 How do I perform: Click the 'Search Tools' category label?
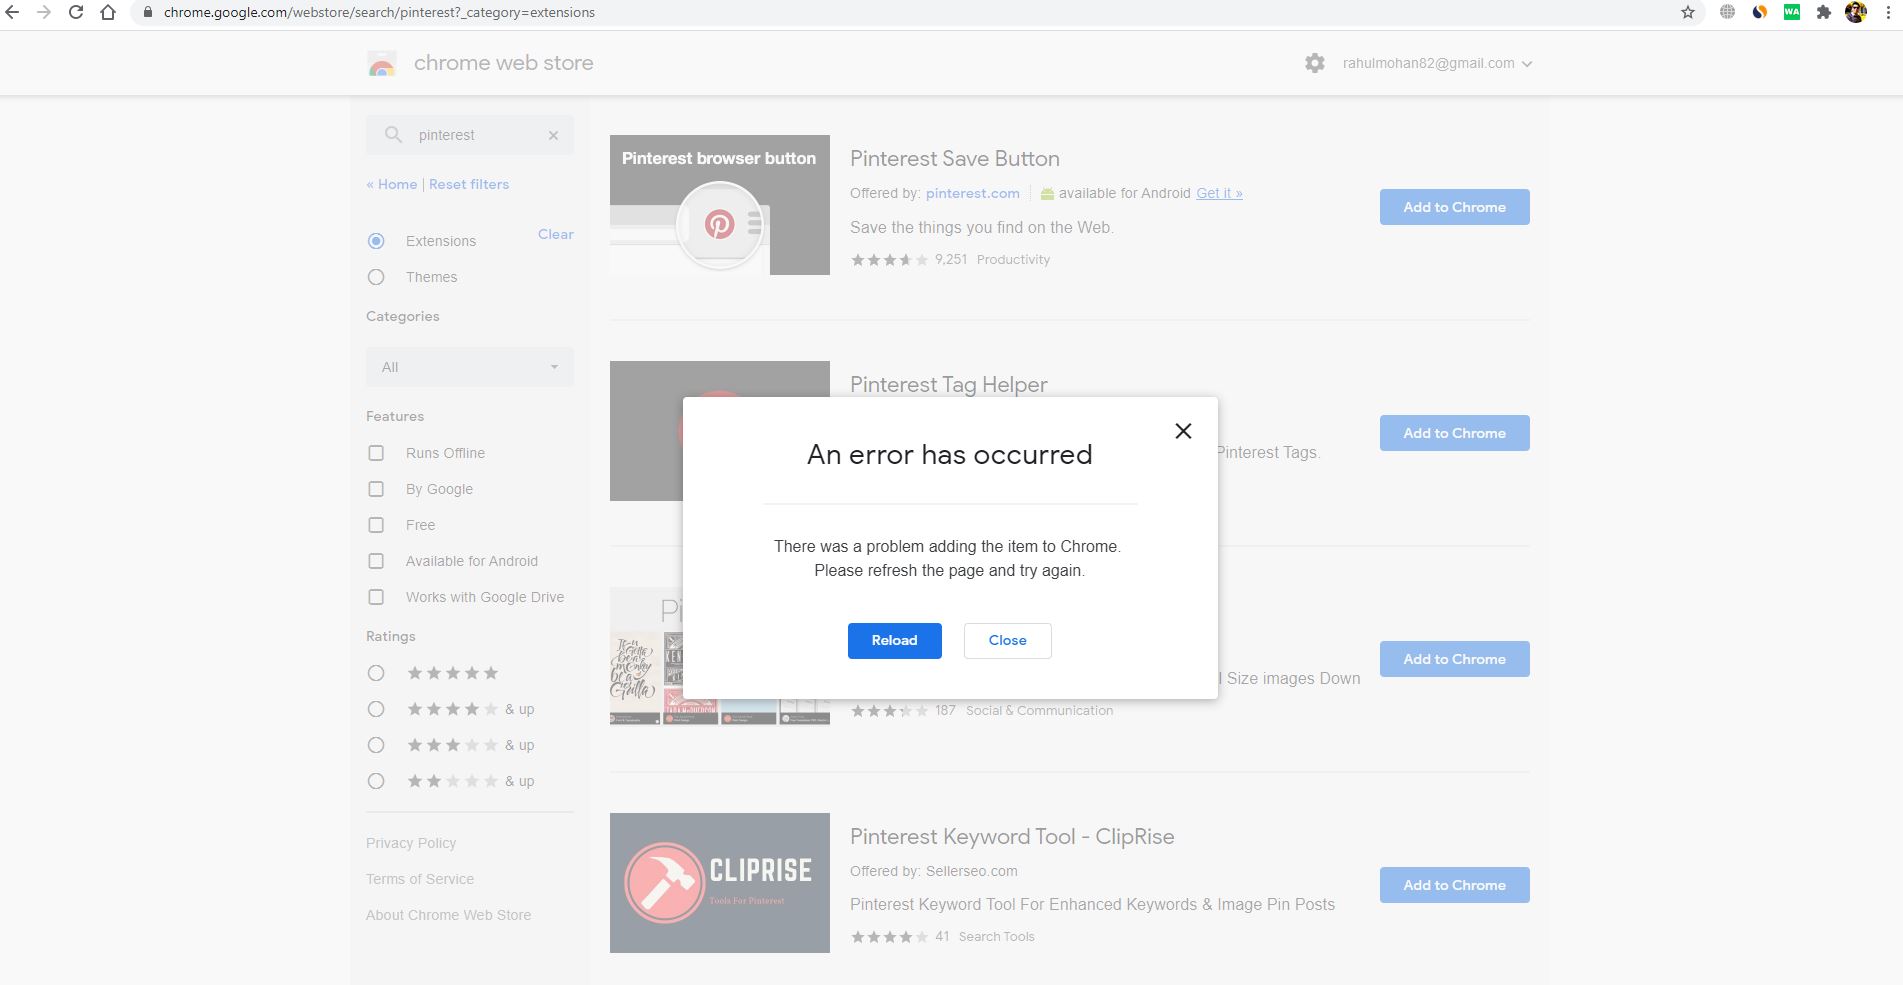996,937
